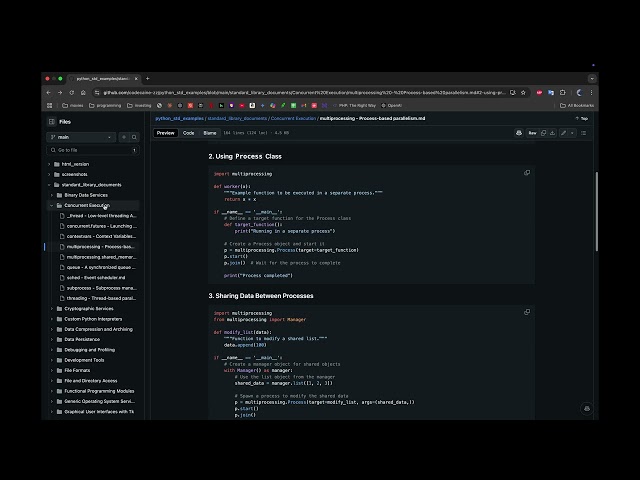Screen dimensions: 640x480
Task: Open the browser extensions puzzle icon
Action: (x=562, y=93)
